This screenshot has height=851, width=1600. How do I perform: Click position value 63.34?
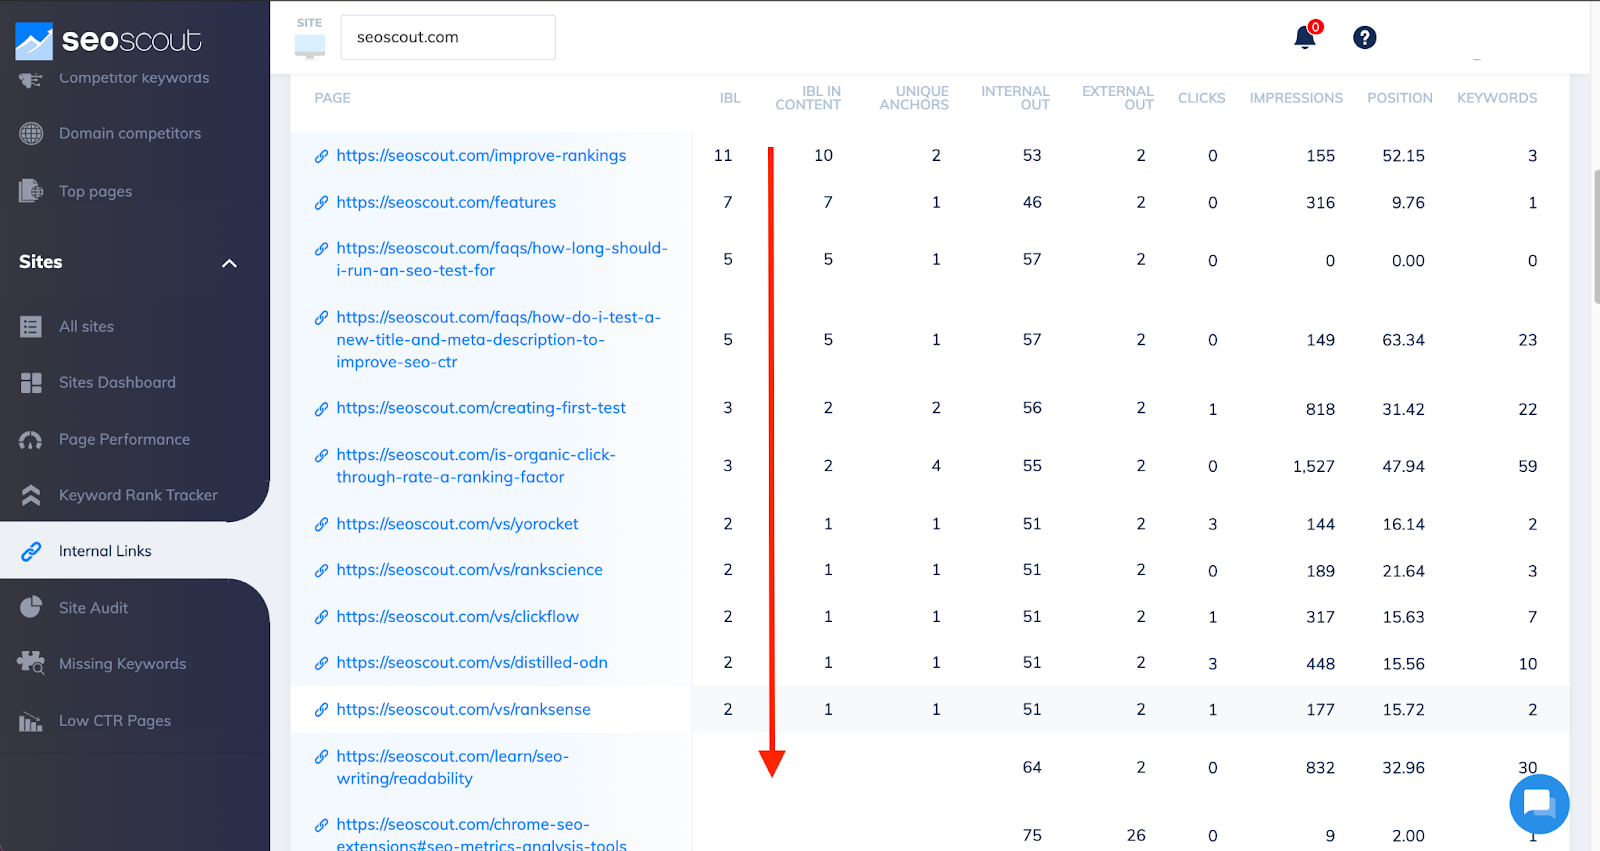coord(1403,340)
